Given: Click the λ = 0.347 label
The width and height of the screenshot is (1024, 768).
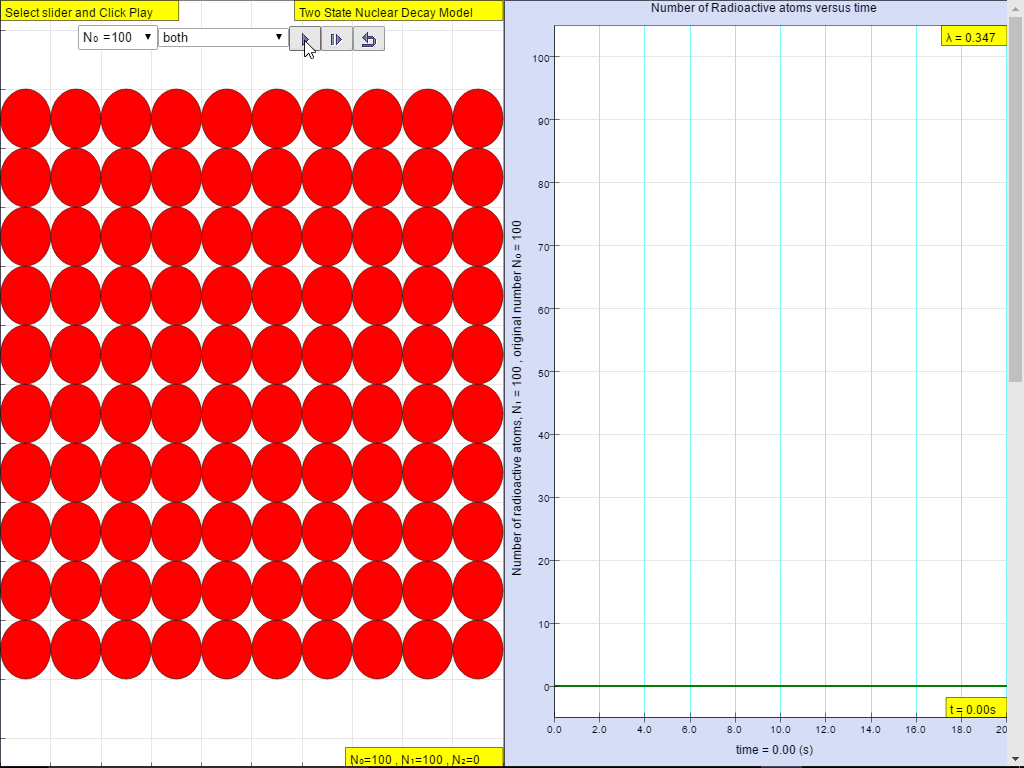Looking at the screenshot, I should (975, 31).
